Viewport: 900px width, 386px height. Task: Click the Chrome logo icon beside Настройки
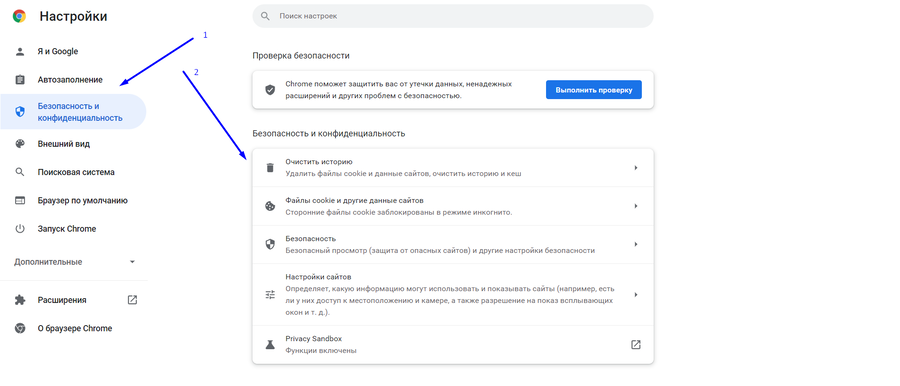click(x=19, y=17)
